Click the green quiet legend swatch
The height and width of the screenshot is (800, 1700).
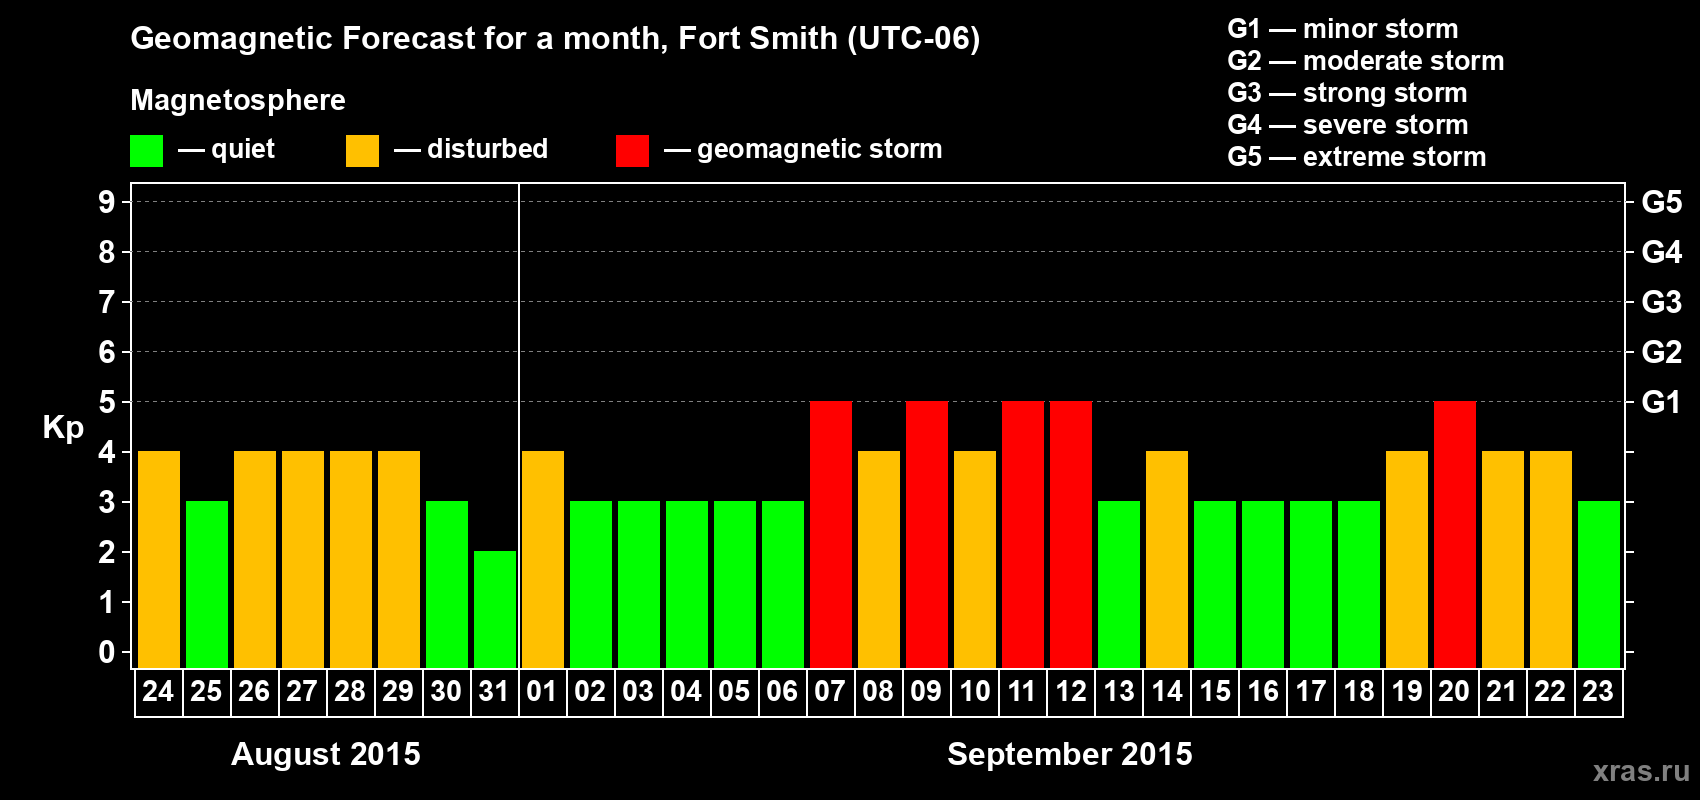(x=146, y=151)
